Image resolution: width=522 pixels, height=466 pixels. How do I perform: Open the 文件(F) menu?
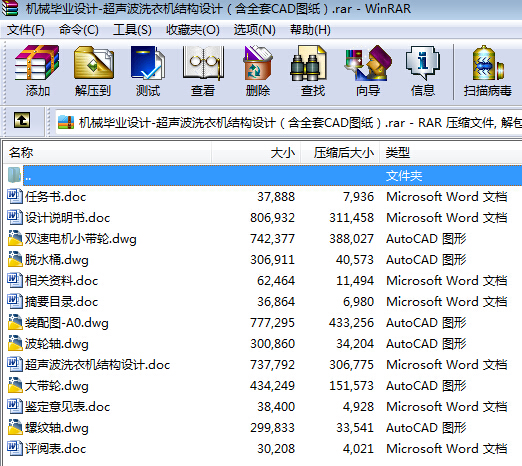(26, 30)
